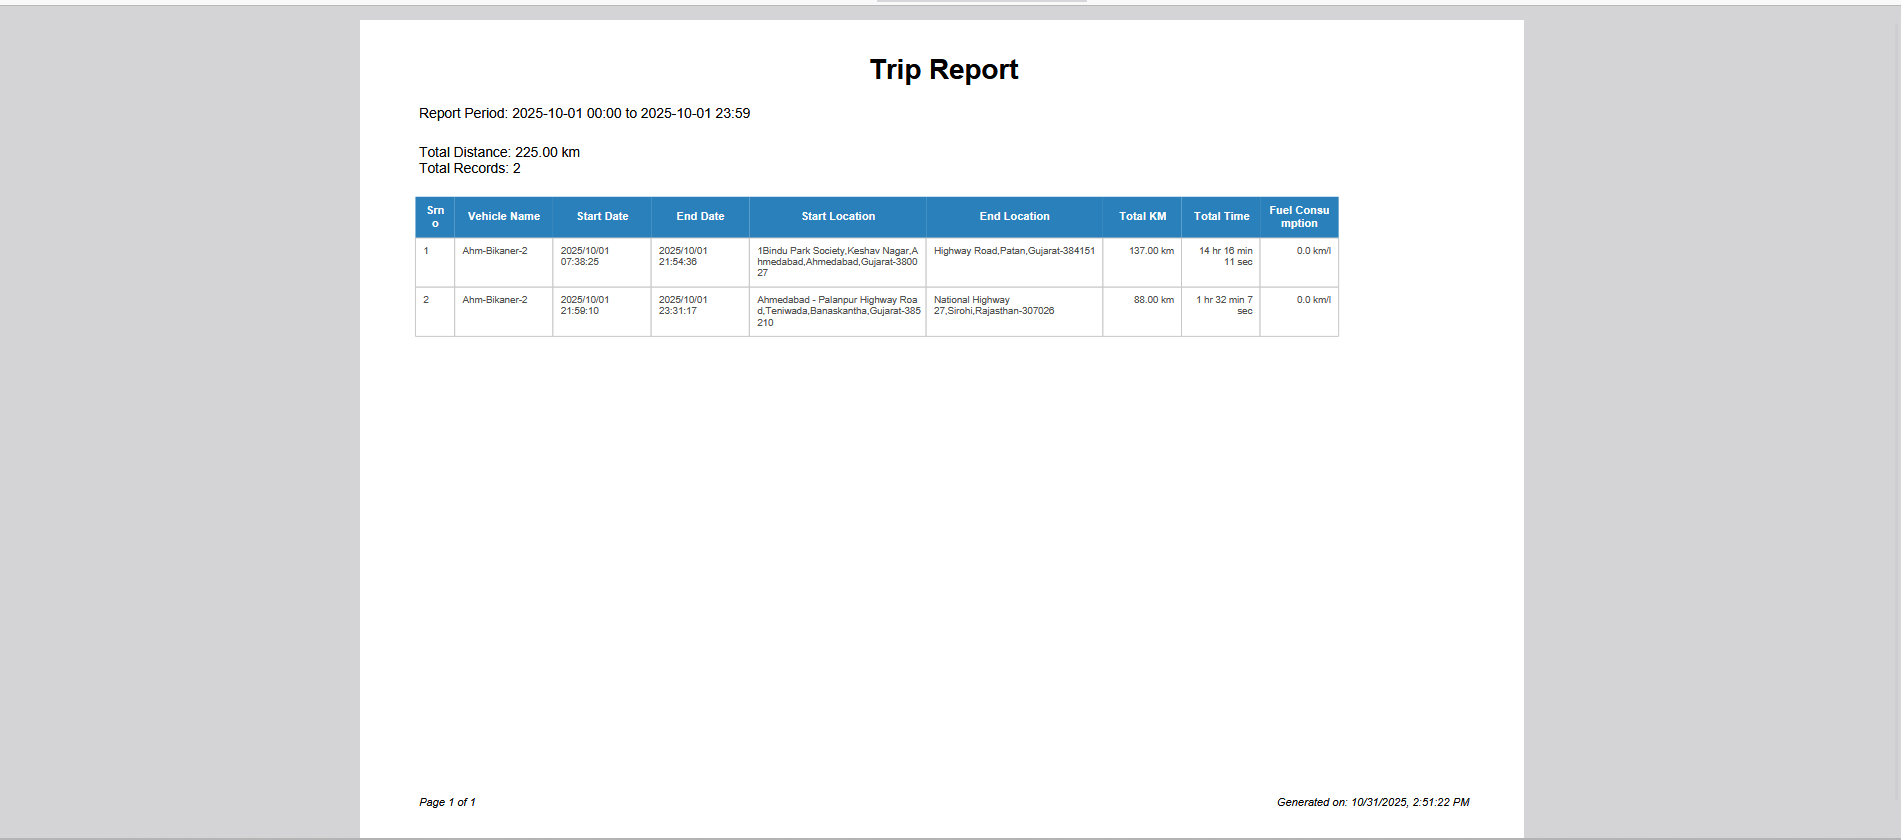Click the Page 1 of 1 footer

pos(447,803)
